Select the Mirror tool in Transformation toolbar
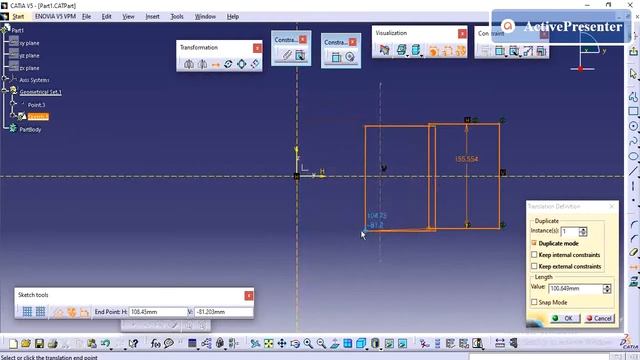The height and width of the screenshot is (360, 640). tap(189, 64)
